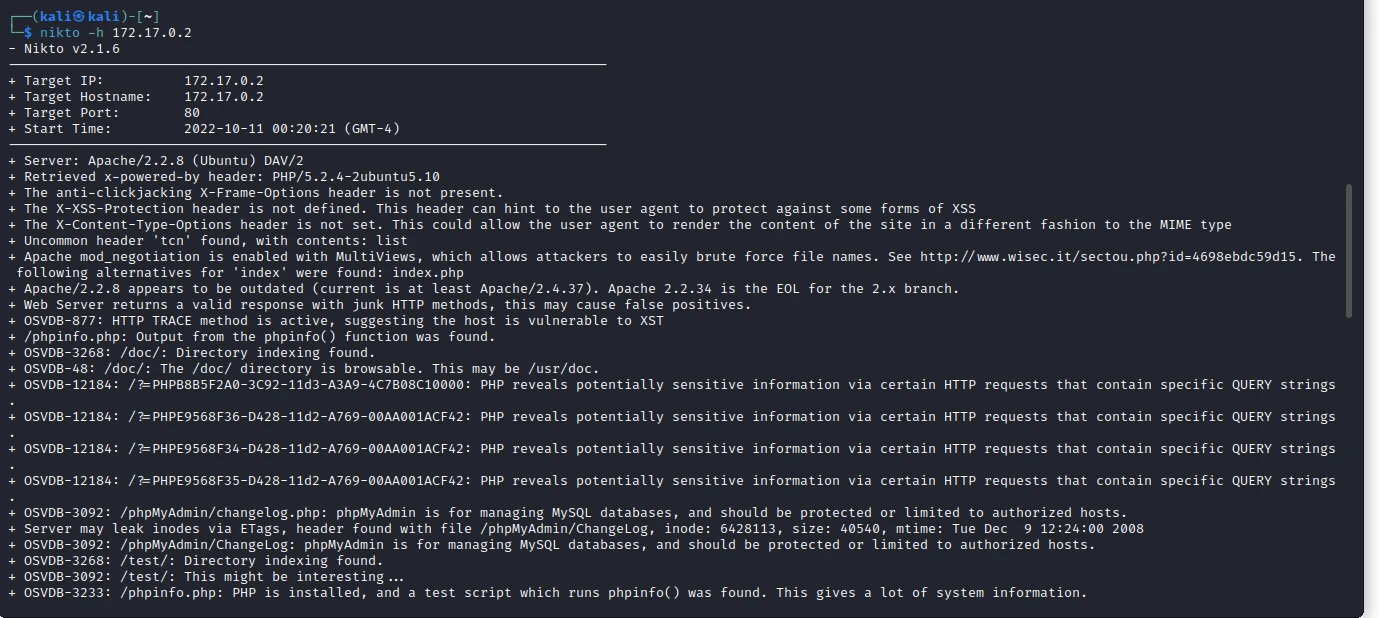Click the 'tcn' uncommon header line
This screenshot has width=1384, height=618.
[x=215, y=241]
